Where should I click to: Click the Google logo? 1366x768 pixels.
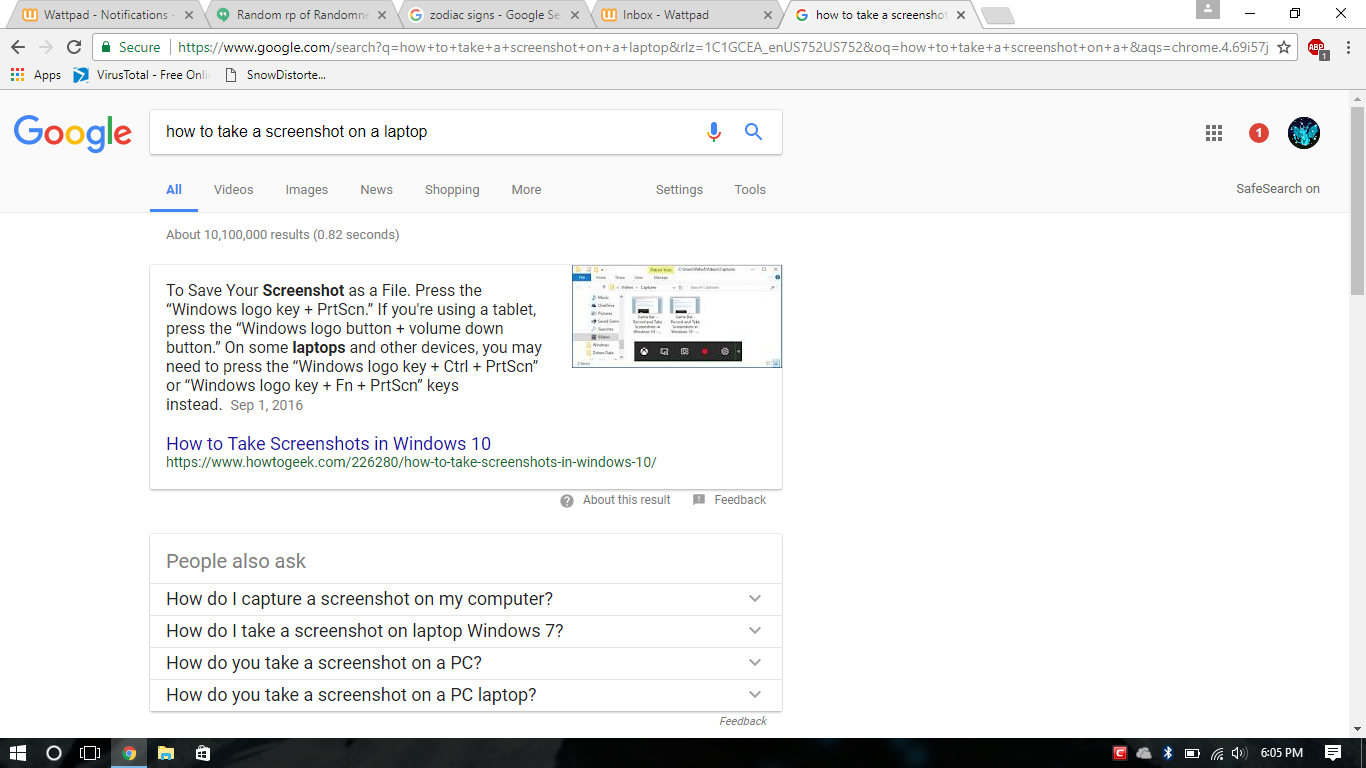coord(73,133)
